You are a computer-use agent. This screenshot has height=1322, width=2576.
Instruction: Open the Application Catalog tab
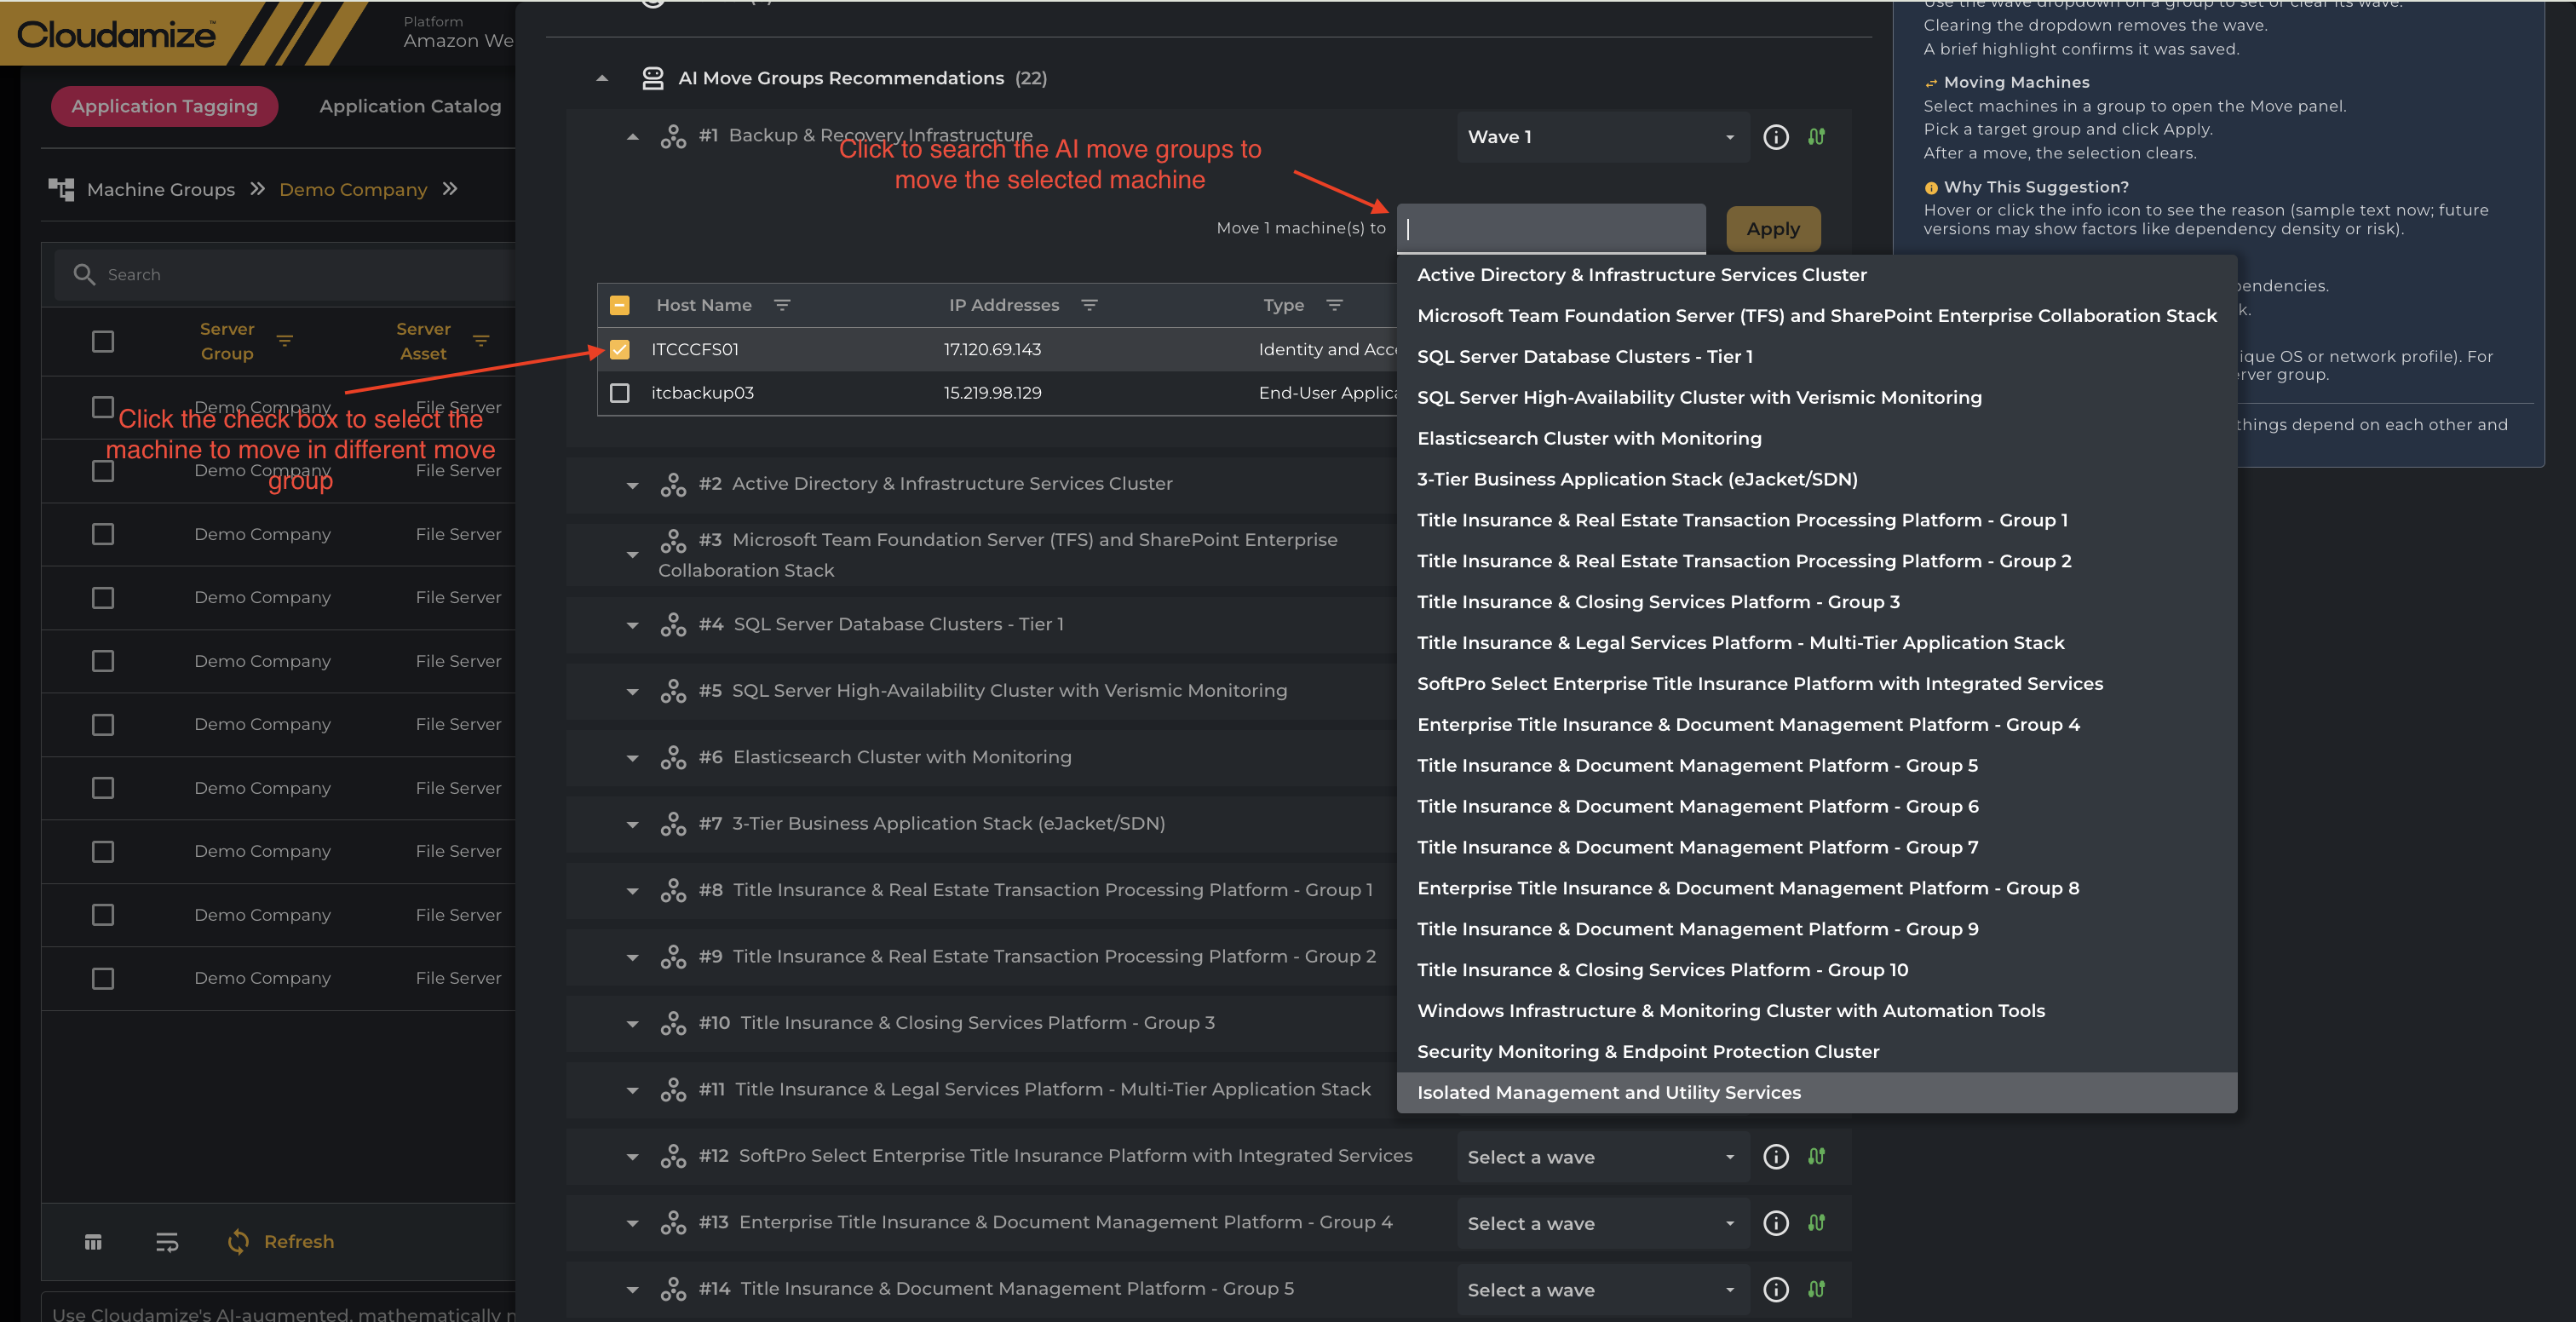[x=410, y=106]
